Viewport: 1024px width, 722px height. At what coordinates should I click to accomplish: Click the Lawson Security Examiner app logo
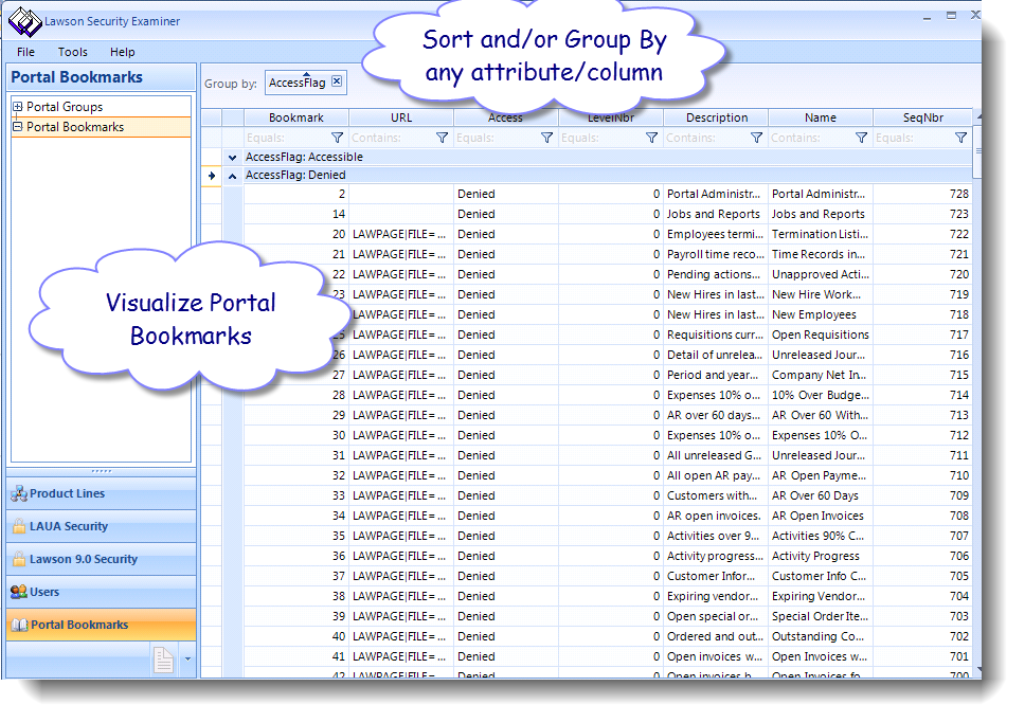[25, 21]
